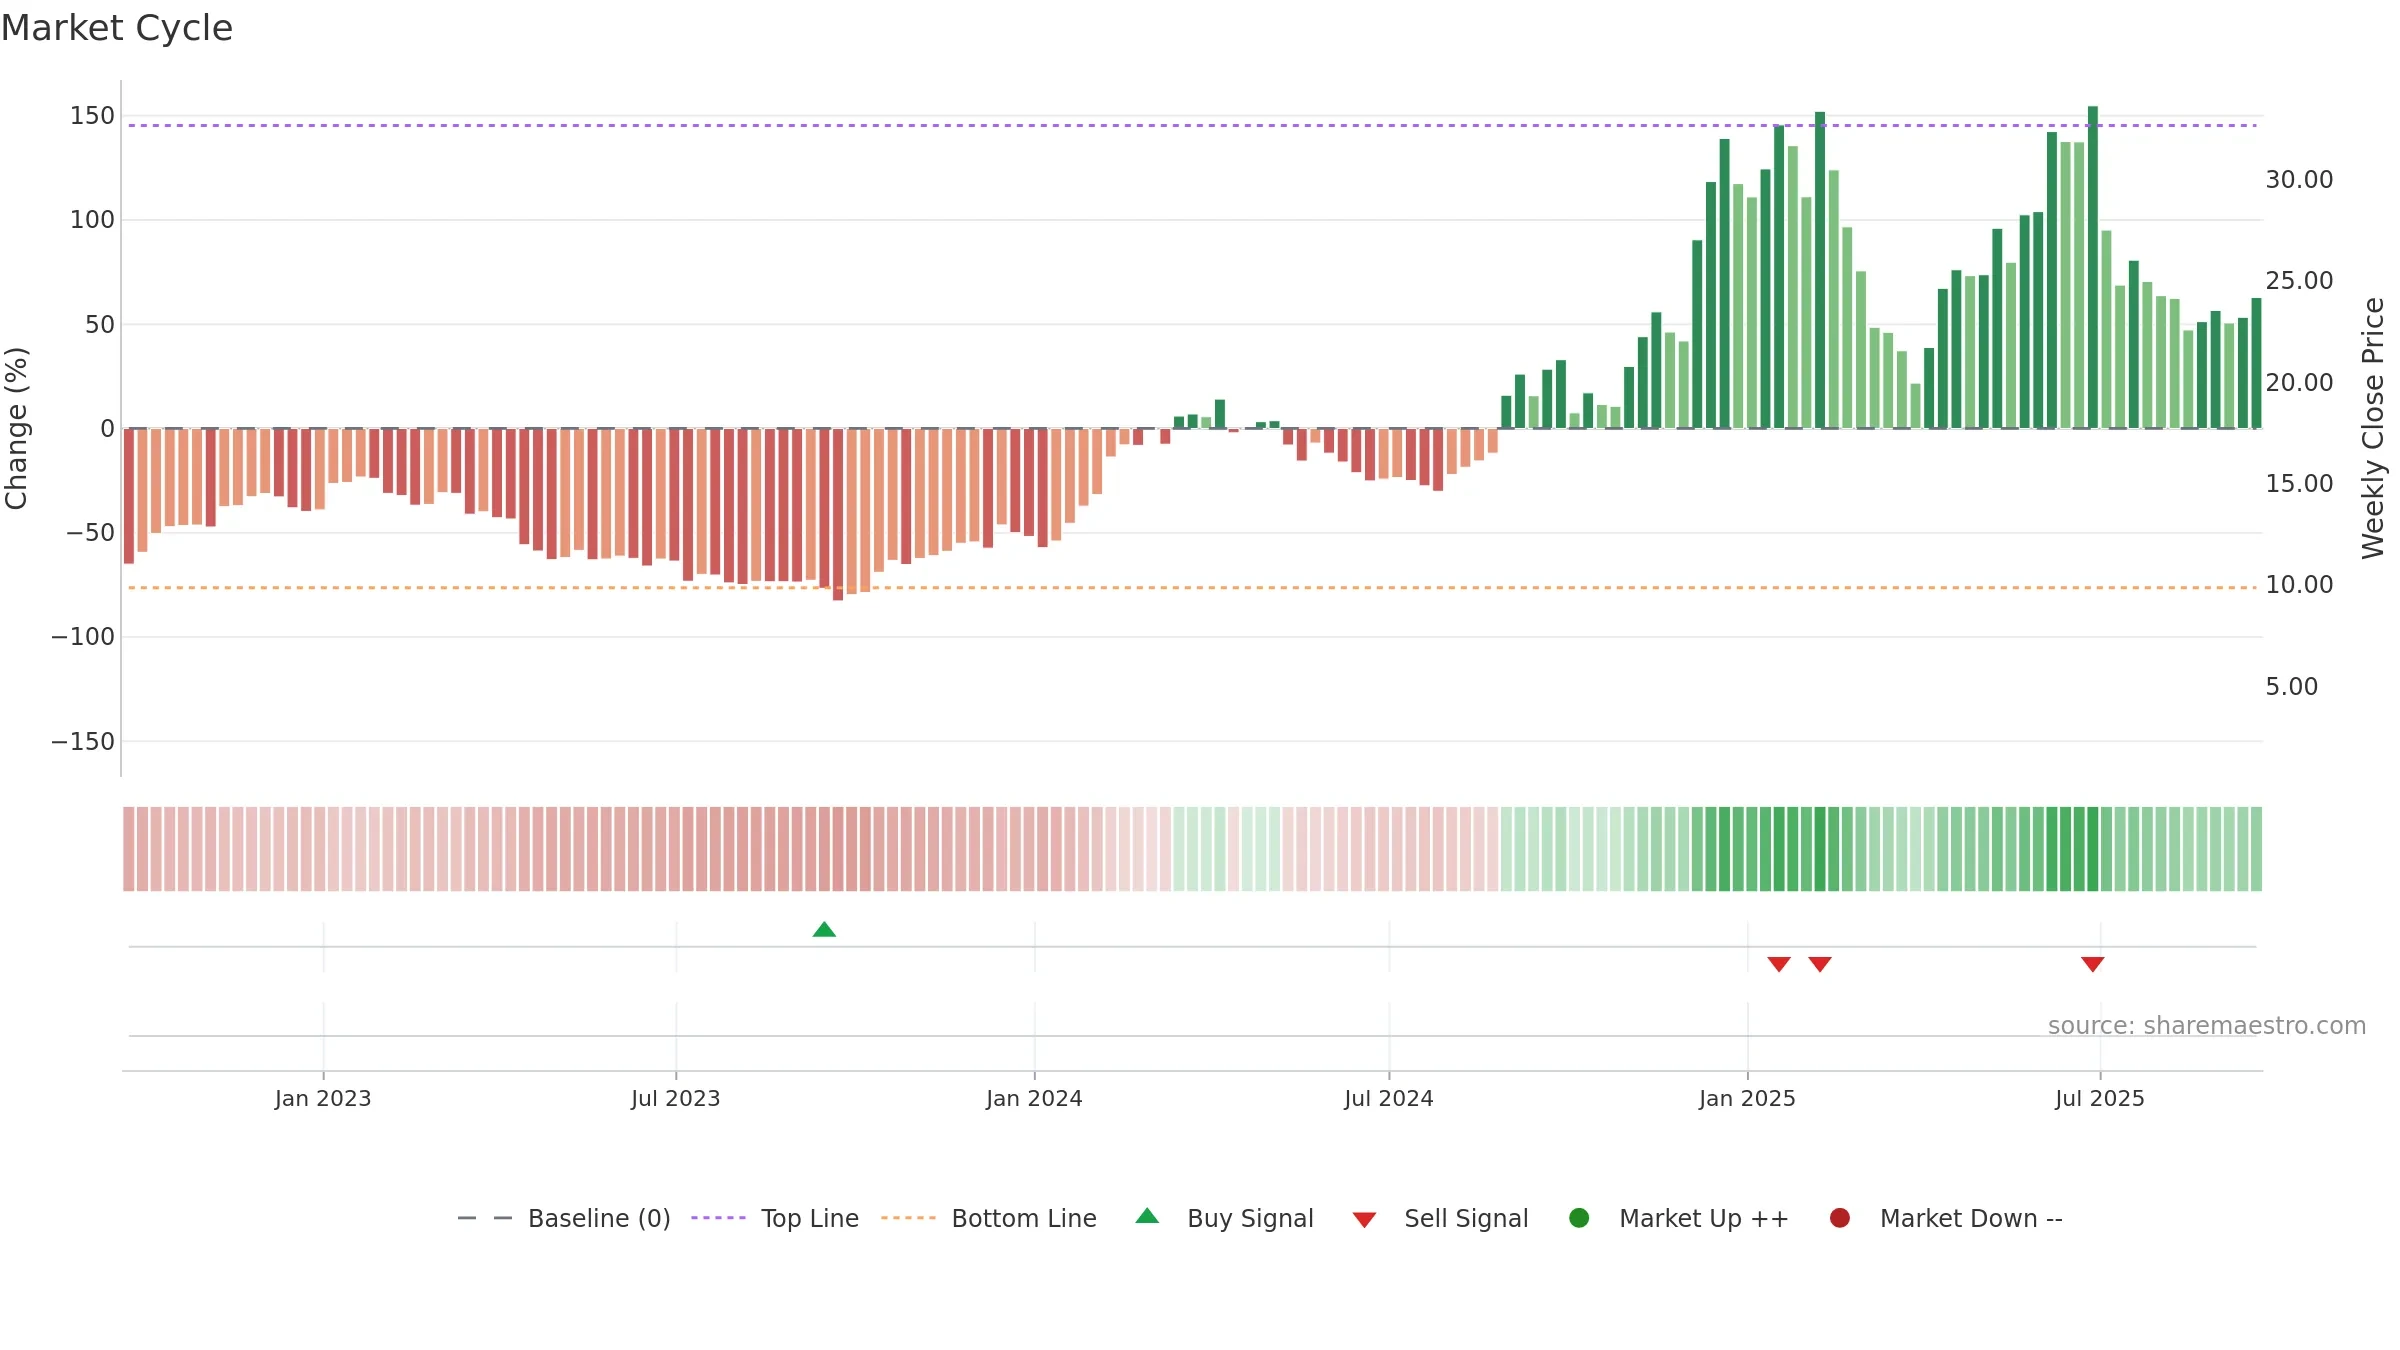The width and height of the screenshot is (2400, 1350).
Task: Toggle the Market Up ++ legend entry
Action: coord(1679,1218)
